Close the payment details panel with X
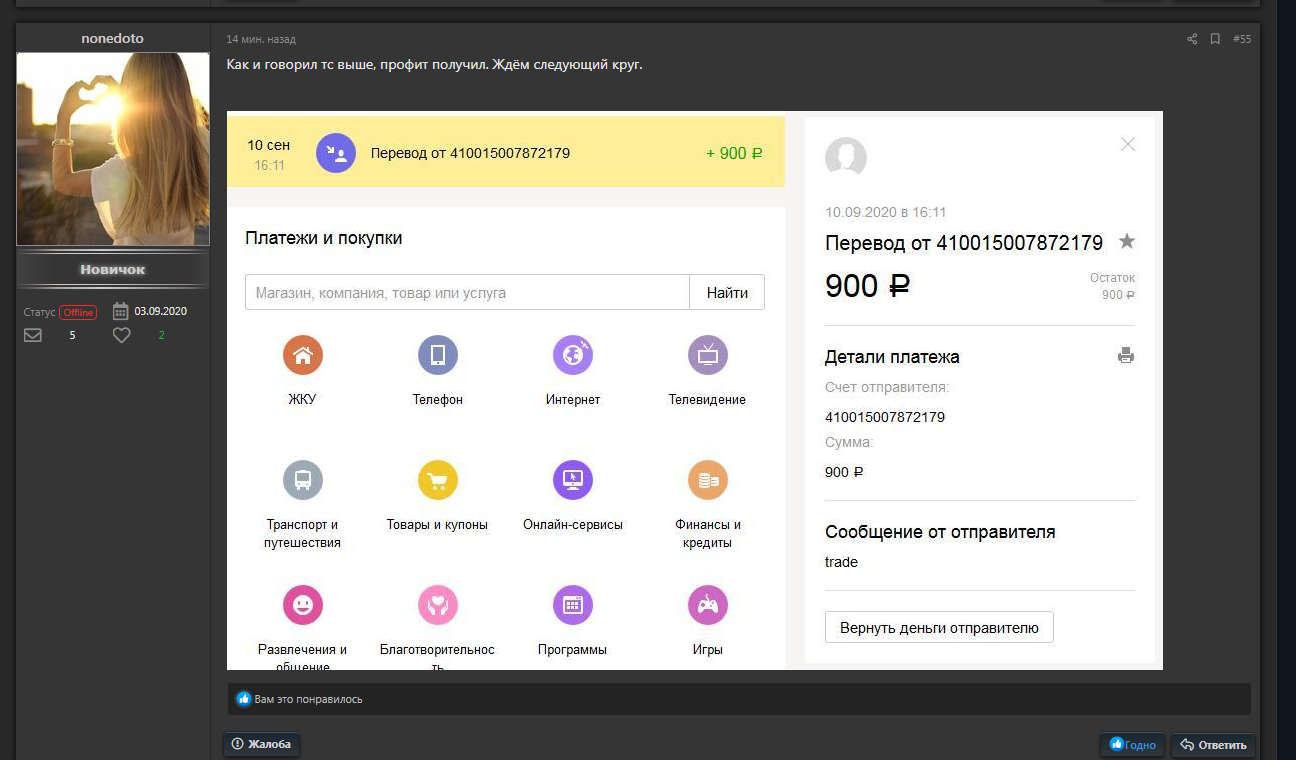The image size is (1296, 760). click(x=1128, y=144)
